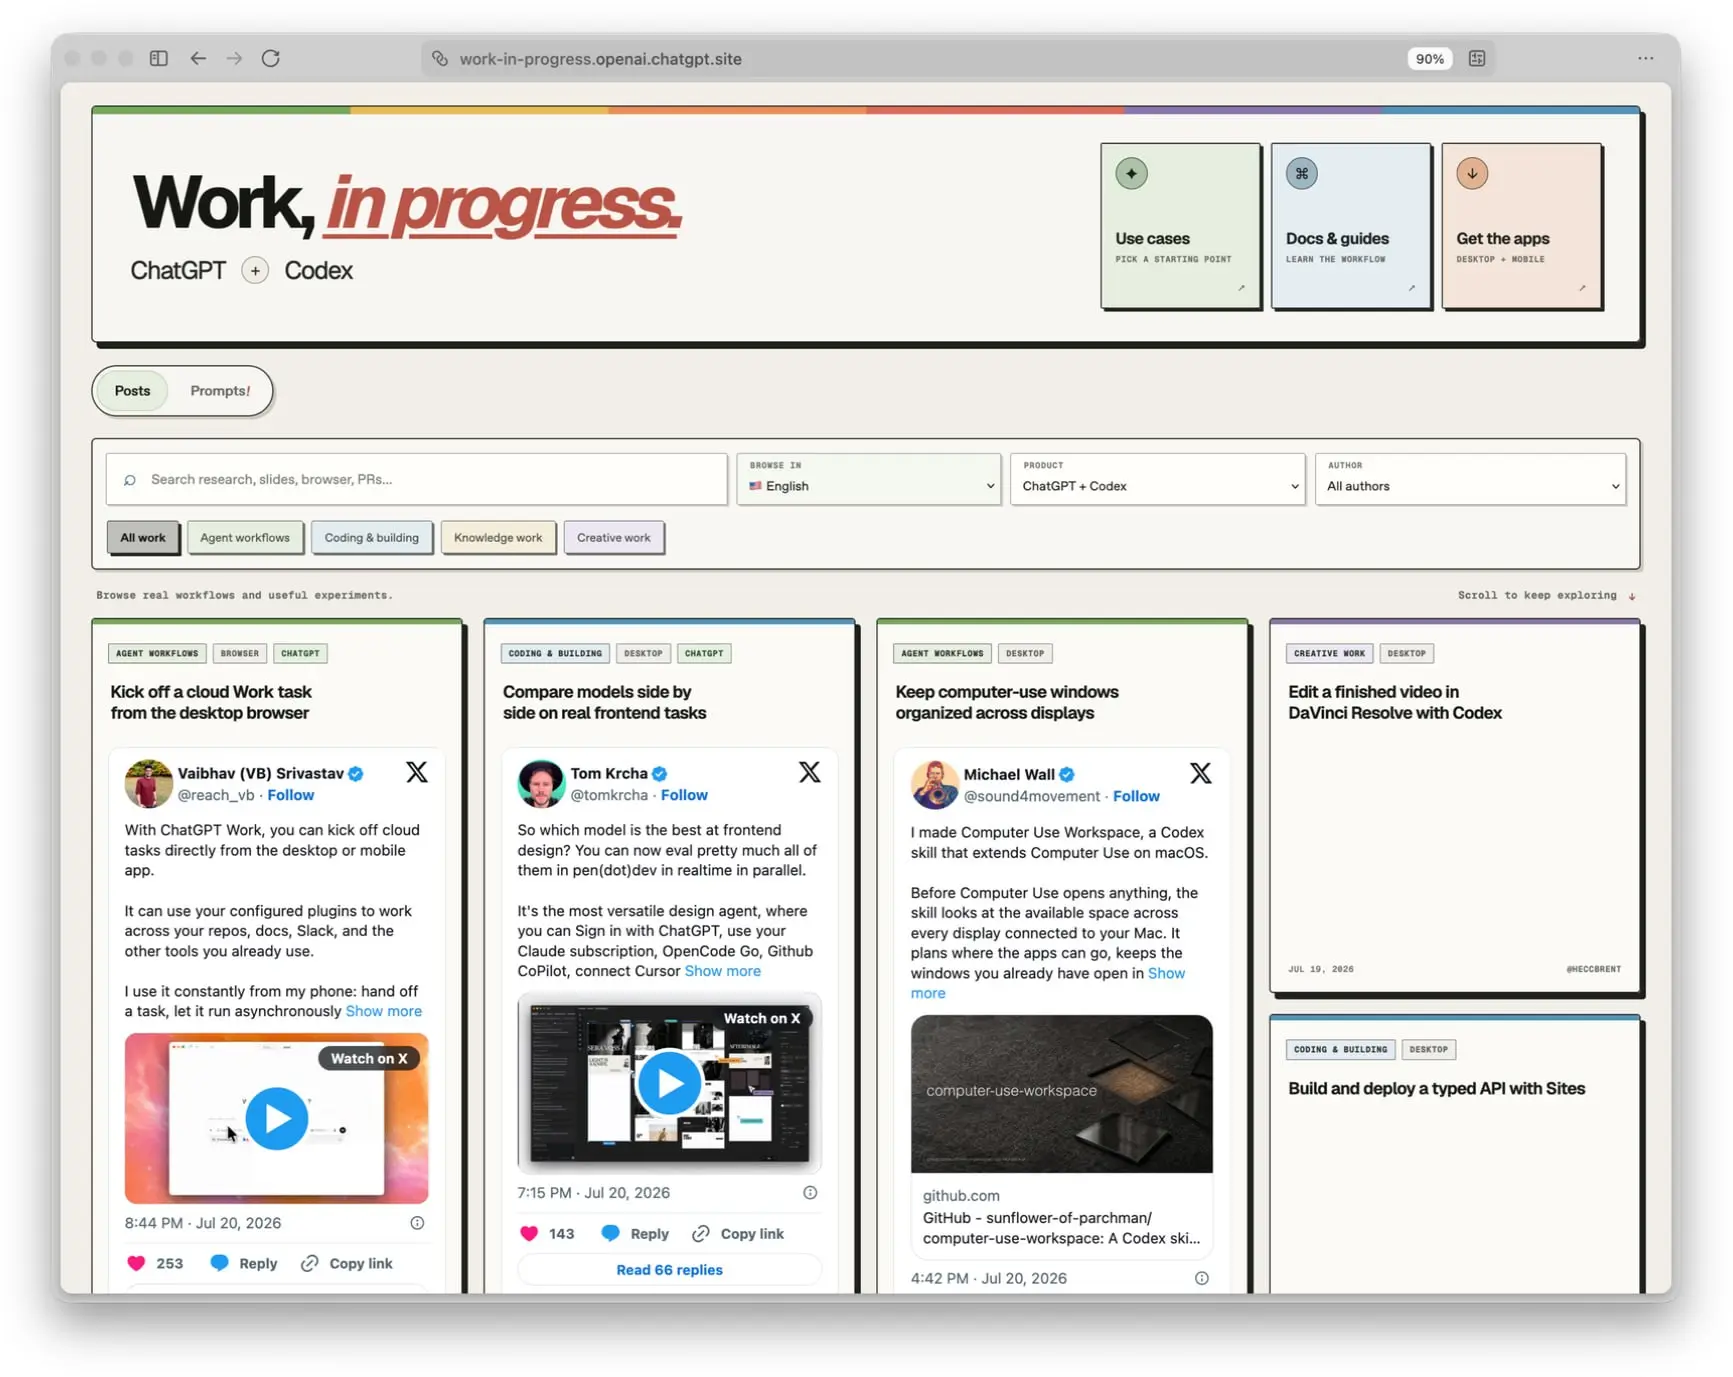This screenshot has height=1377, width=1733.
Task: Click the page layout icon beside the 90% badge
Action: point(1477,58)
